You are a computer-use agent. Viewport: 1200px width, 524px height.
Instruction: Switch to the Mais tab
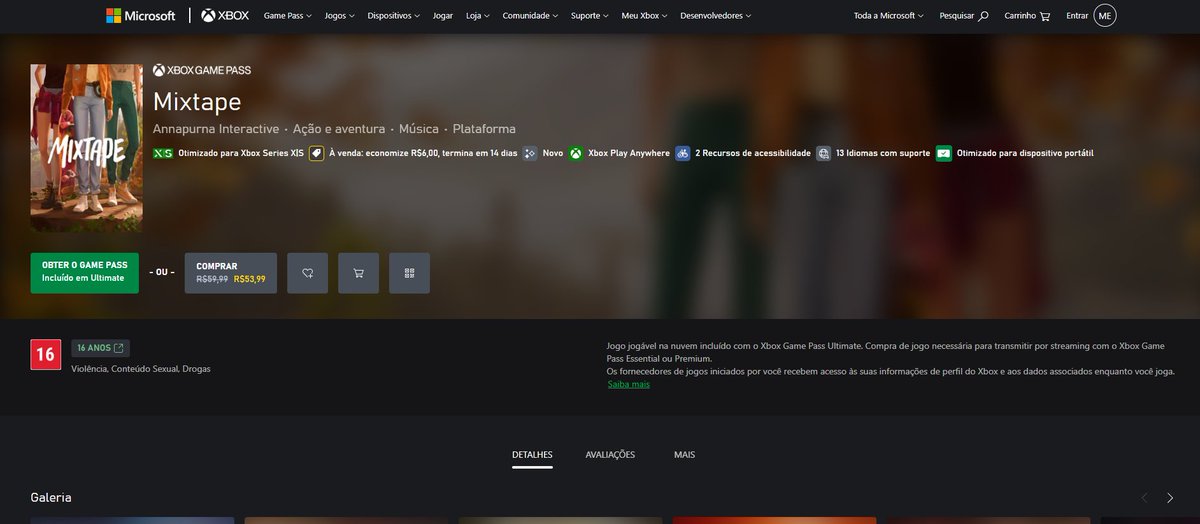(684, 455)
